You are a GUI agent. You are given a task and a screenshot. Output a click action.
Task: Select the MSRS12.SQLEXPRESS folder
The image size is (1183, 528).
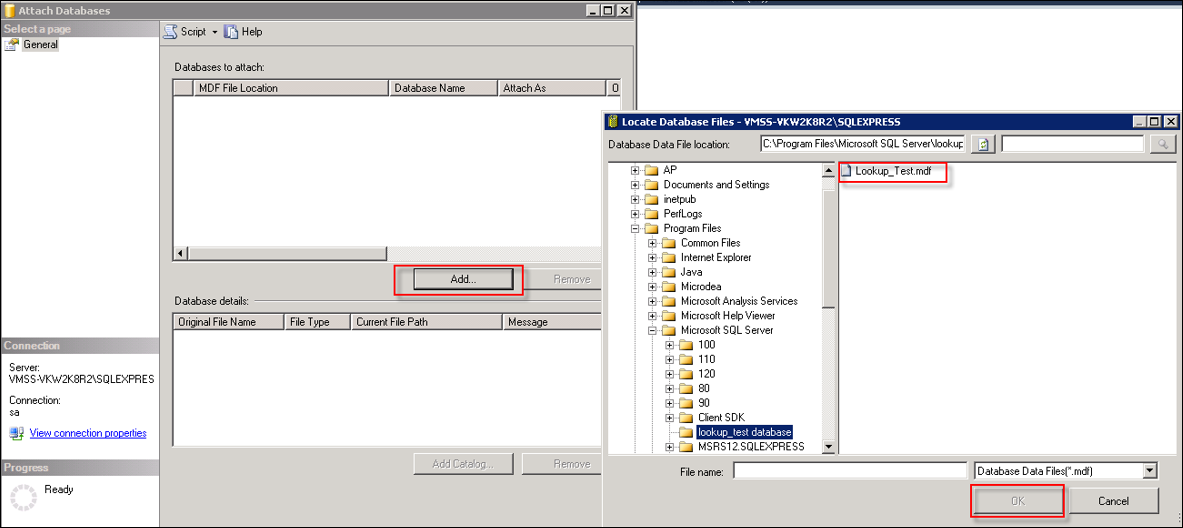point(751,447)
